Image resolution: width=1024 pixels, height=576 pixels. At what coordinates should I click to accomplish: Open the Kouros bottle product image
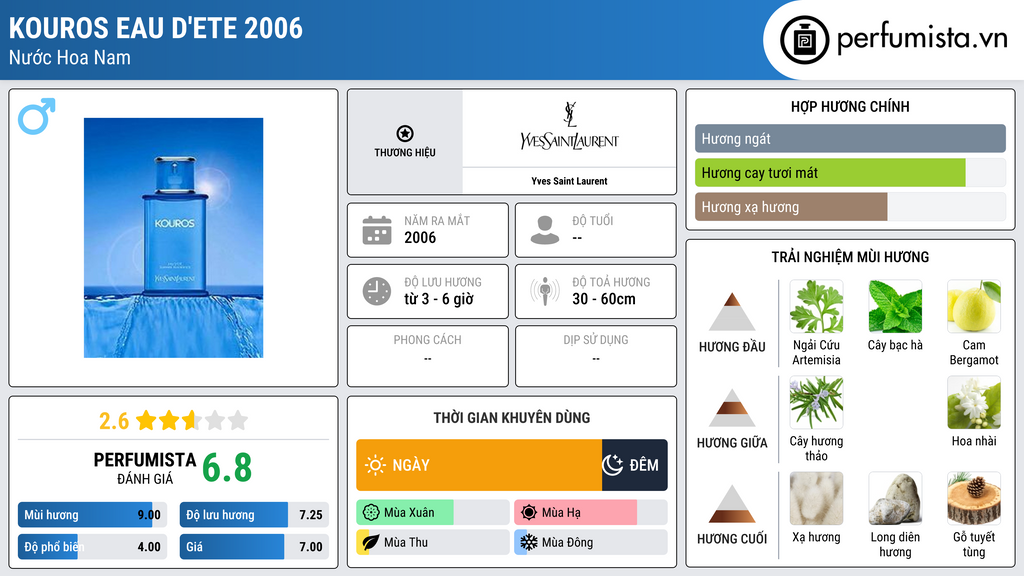coord(173,237)
